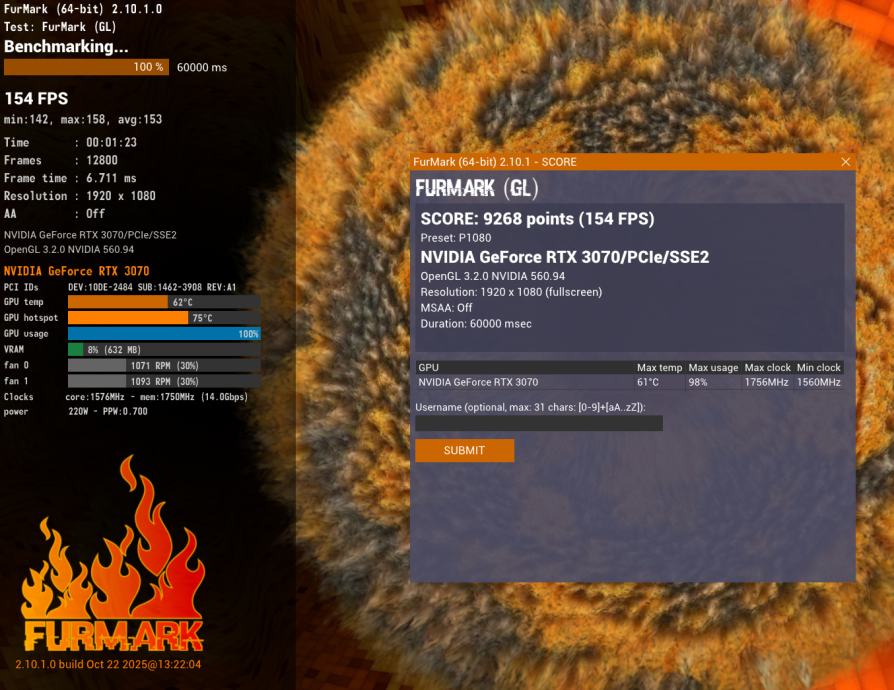Click the Duration: 60000 msec line
The height and width of the screenshot is (690, 894).
(476, 324)
